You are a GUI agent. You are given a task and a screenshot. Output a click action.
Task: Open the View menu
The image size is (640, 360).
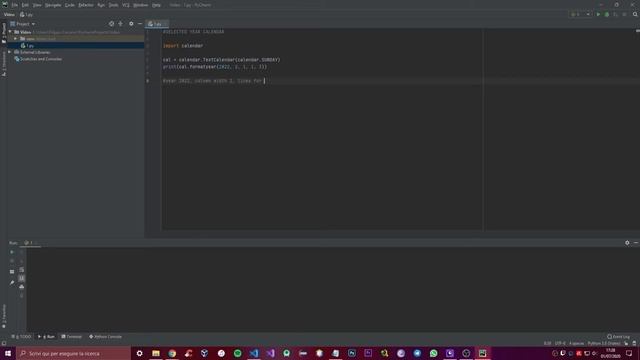click(37, 5)
